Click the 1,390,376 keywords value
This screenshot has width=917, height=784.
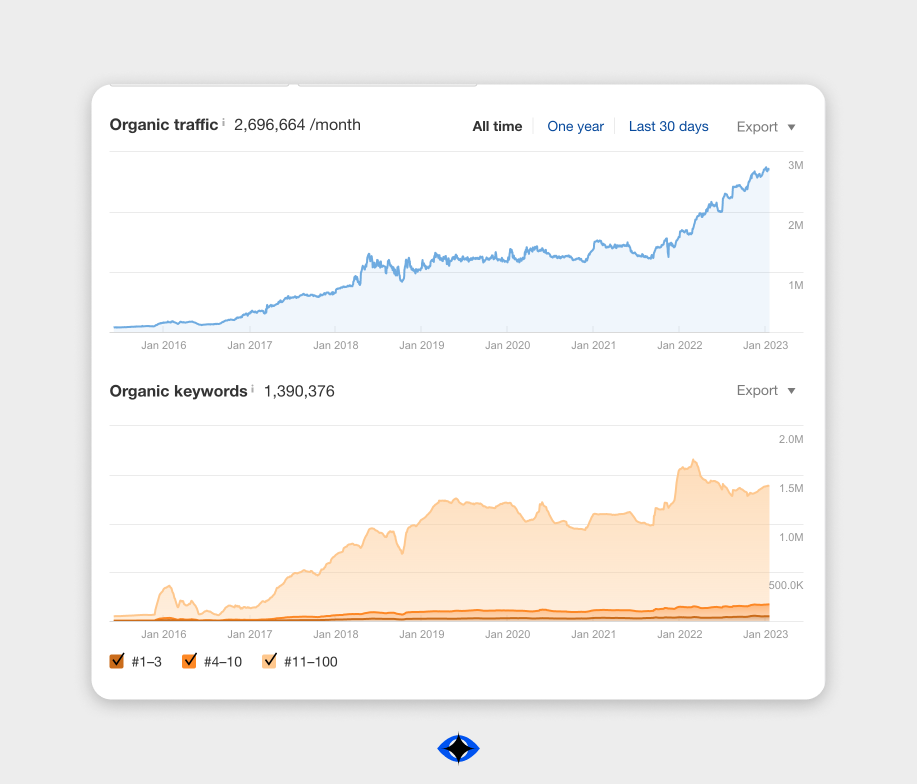299,391
